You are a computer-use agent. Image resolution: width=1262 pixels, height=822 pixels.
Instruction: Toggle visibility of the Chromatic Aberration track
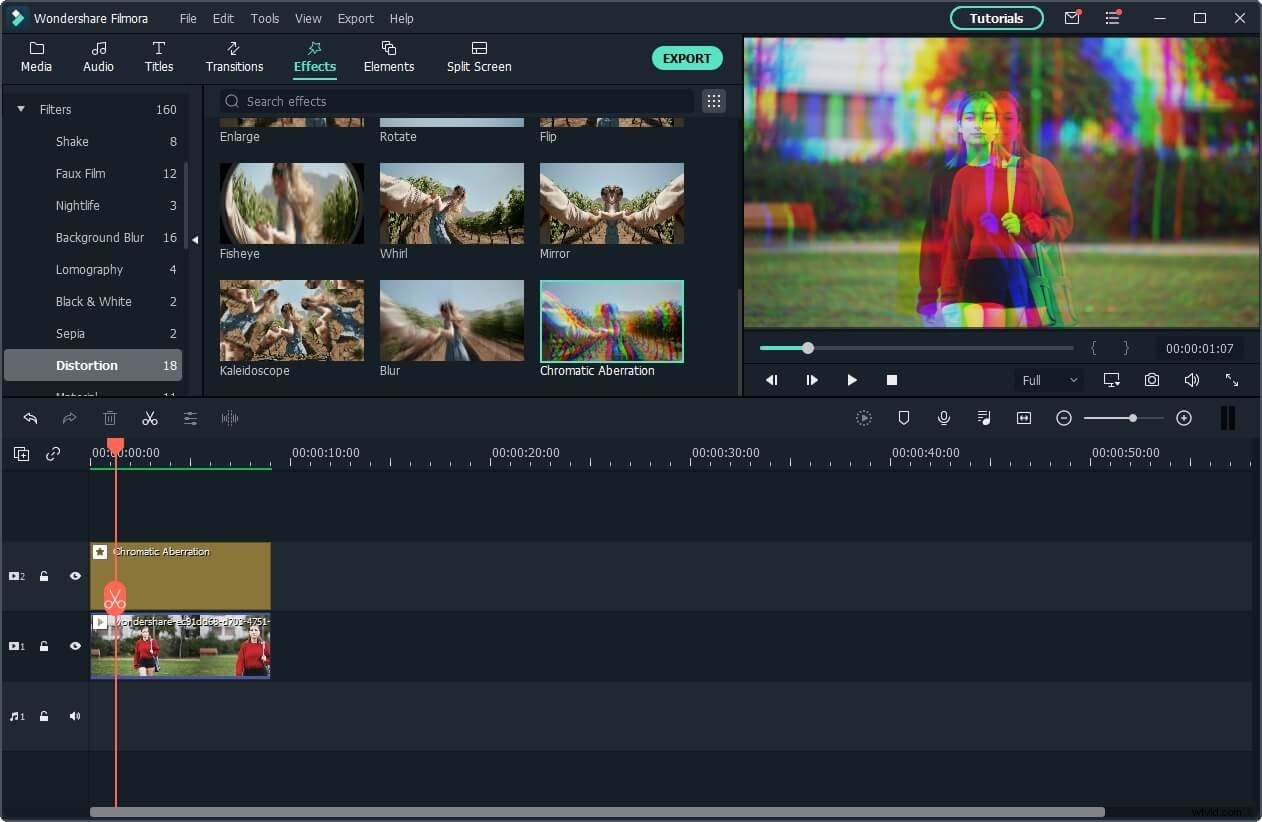(74, 576)
